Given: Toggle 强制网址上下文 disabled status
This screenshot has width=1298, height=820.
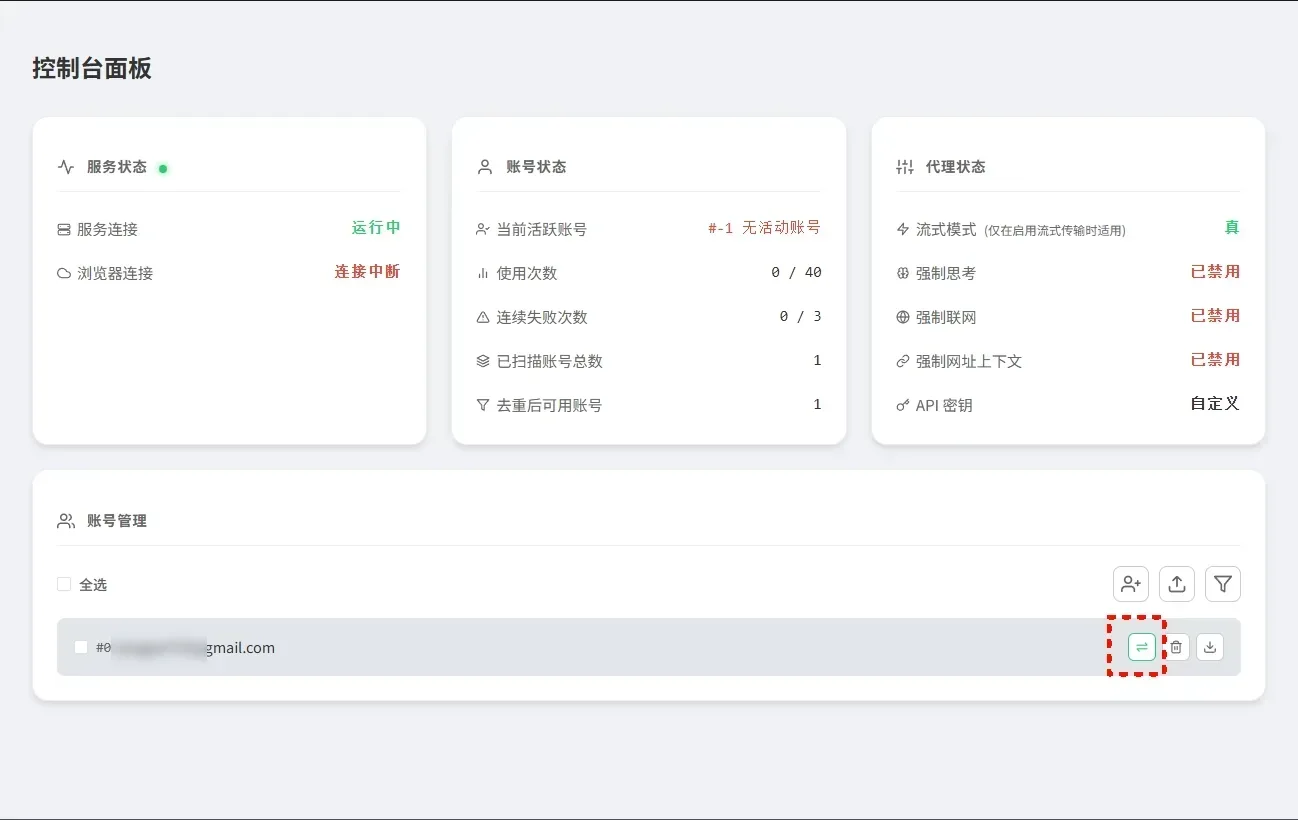Looking at the screenshot, I should tap(1215, 360).
